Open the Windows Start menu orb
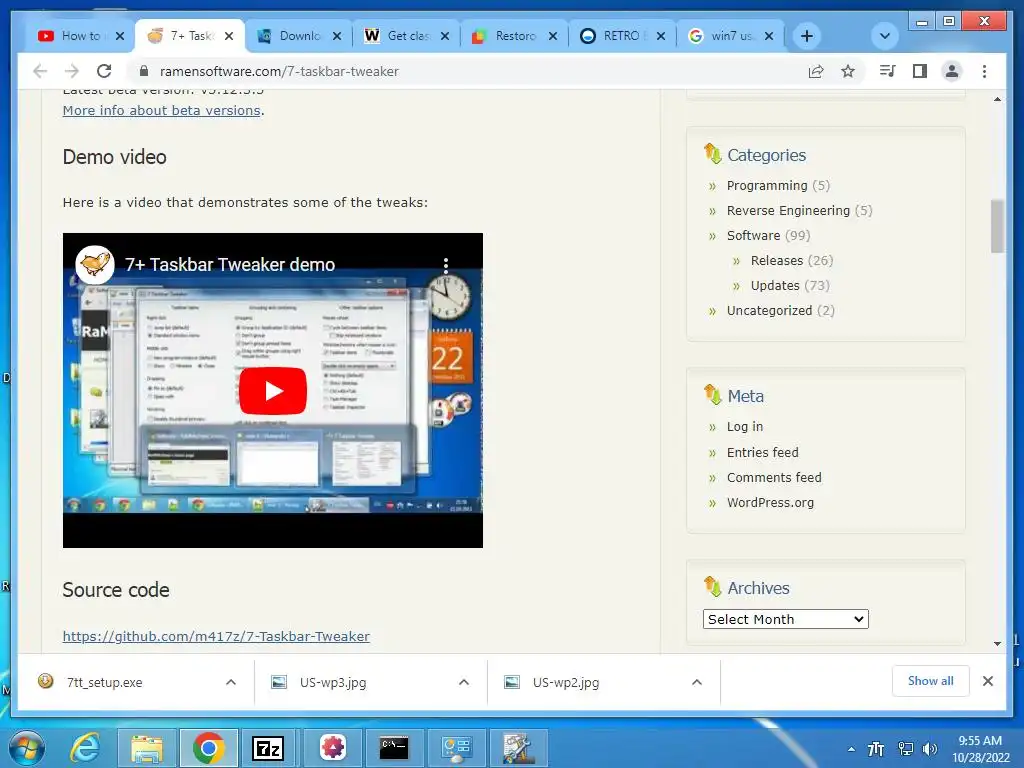The height and width of the screenshot is (768, 1024). 26,748
